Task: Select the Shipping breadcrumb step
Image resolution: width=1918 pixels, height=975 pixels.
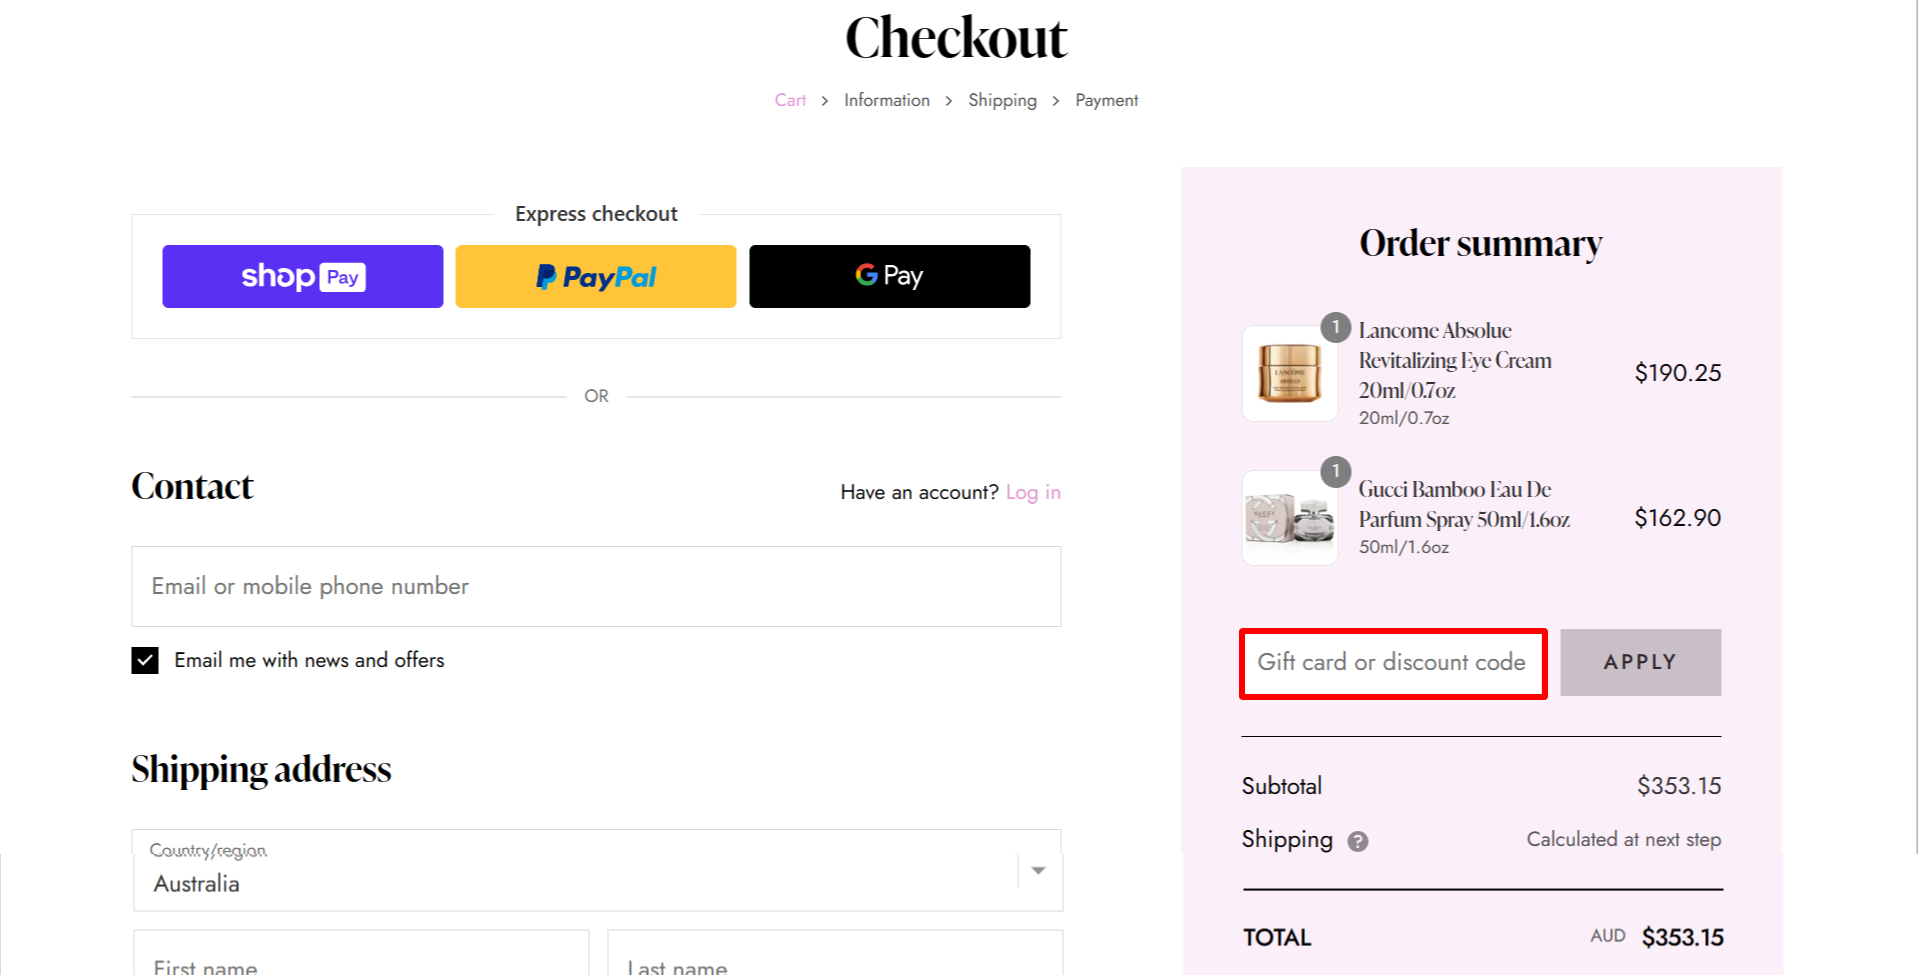Action: click(1002, 100)
